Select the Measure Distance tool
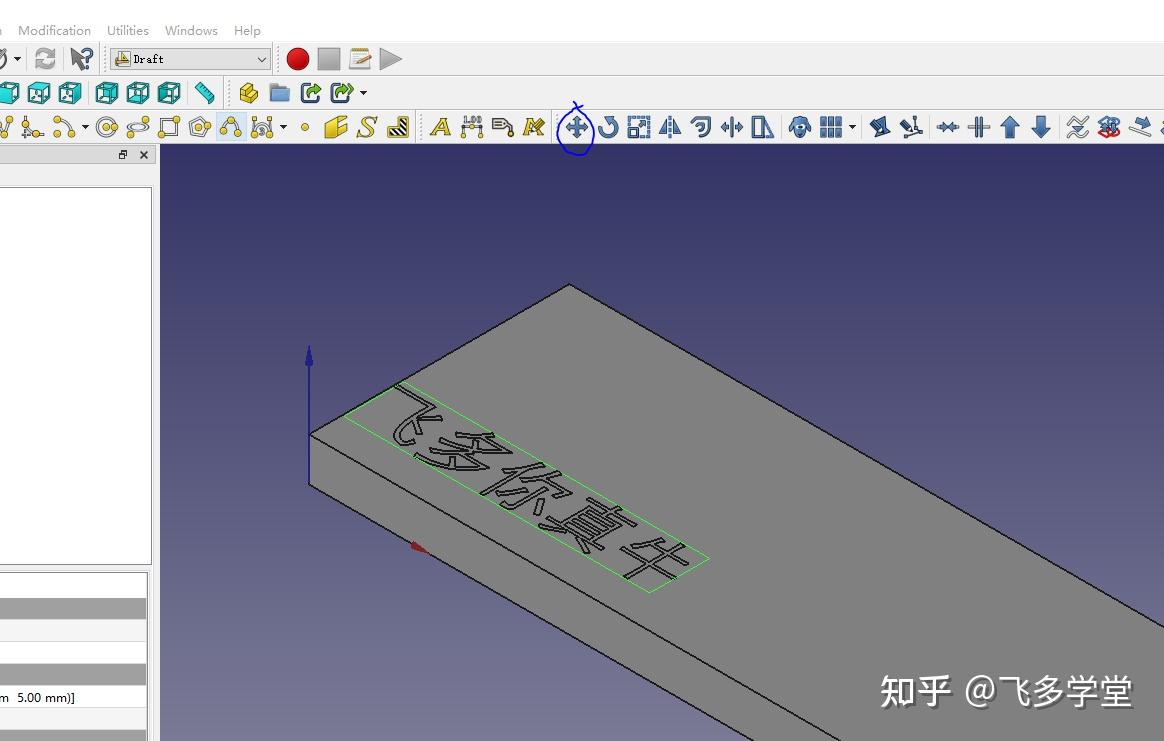Viewport: 1164px width, 741px height. [205, 92]
